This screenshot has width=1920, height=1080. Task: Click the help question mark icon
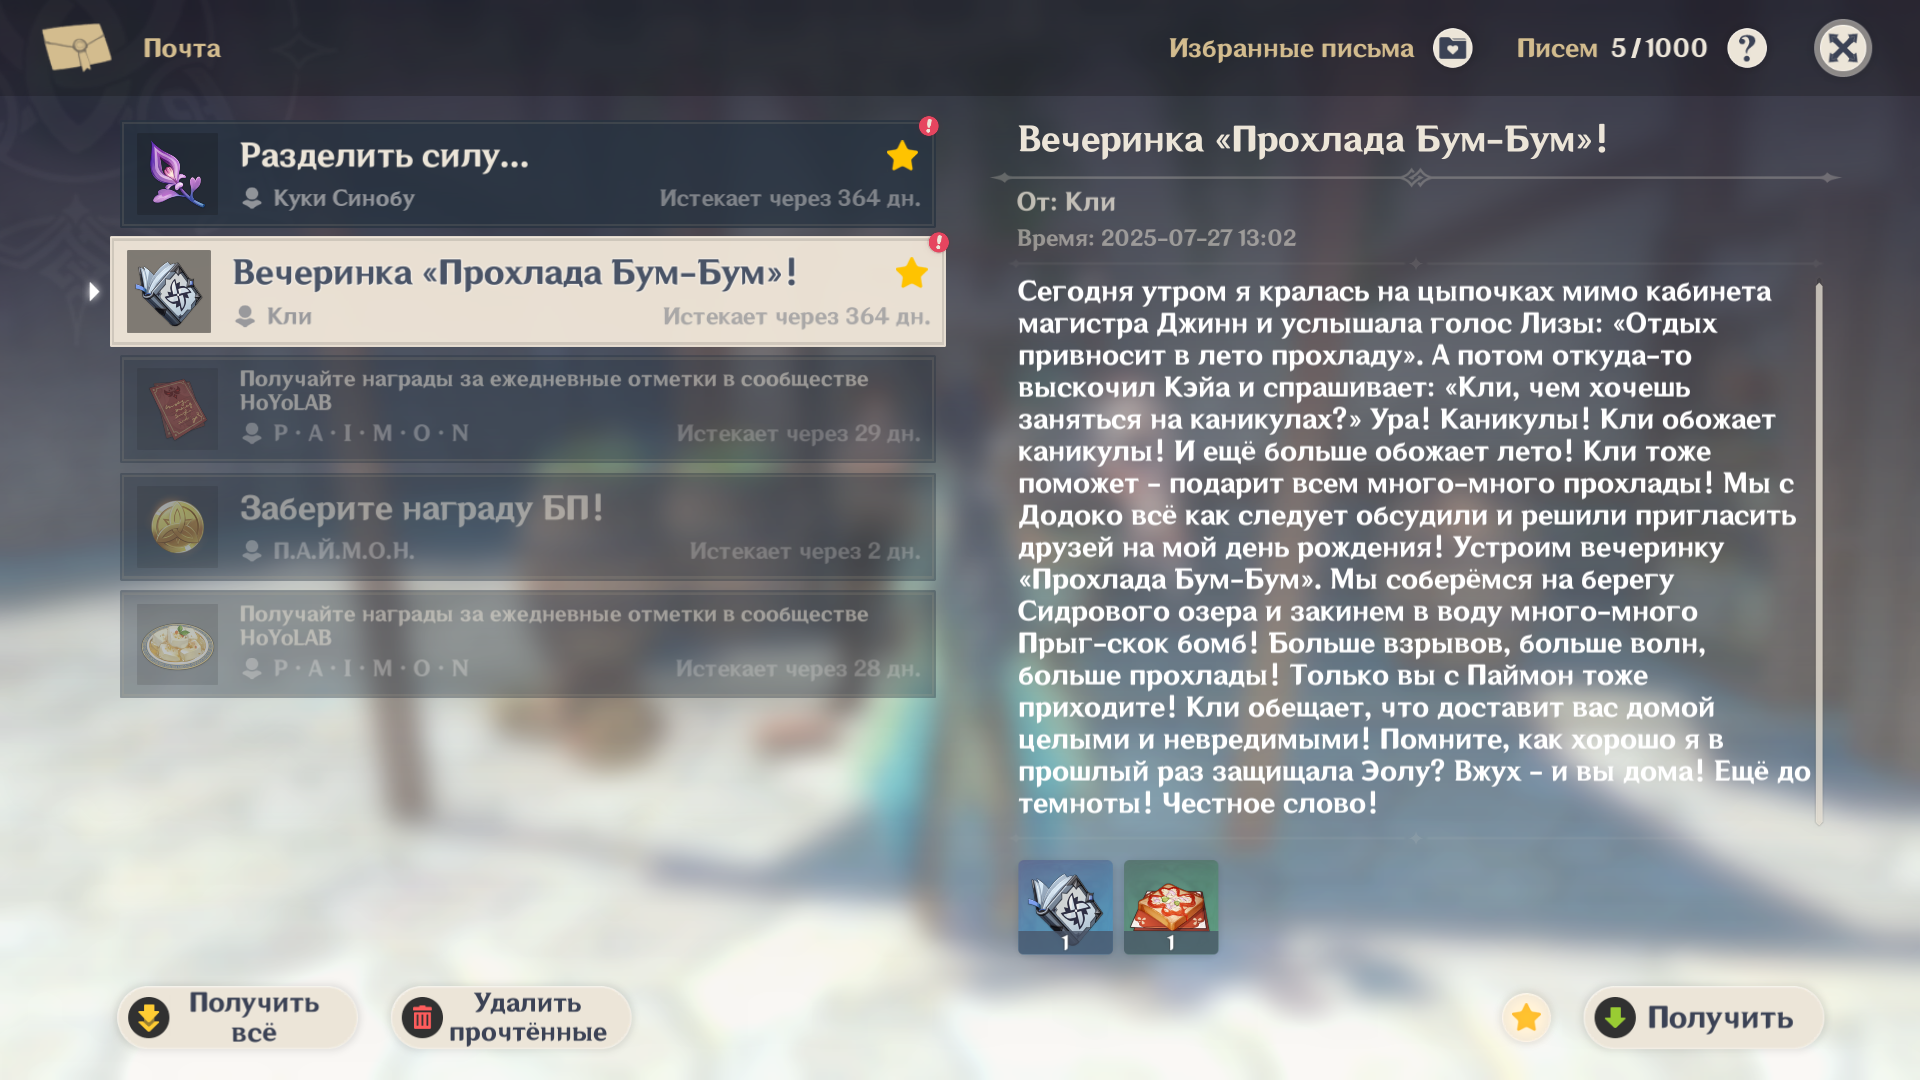point(1746,48)
